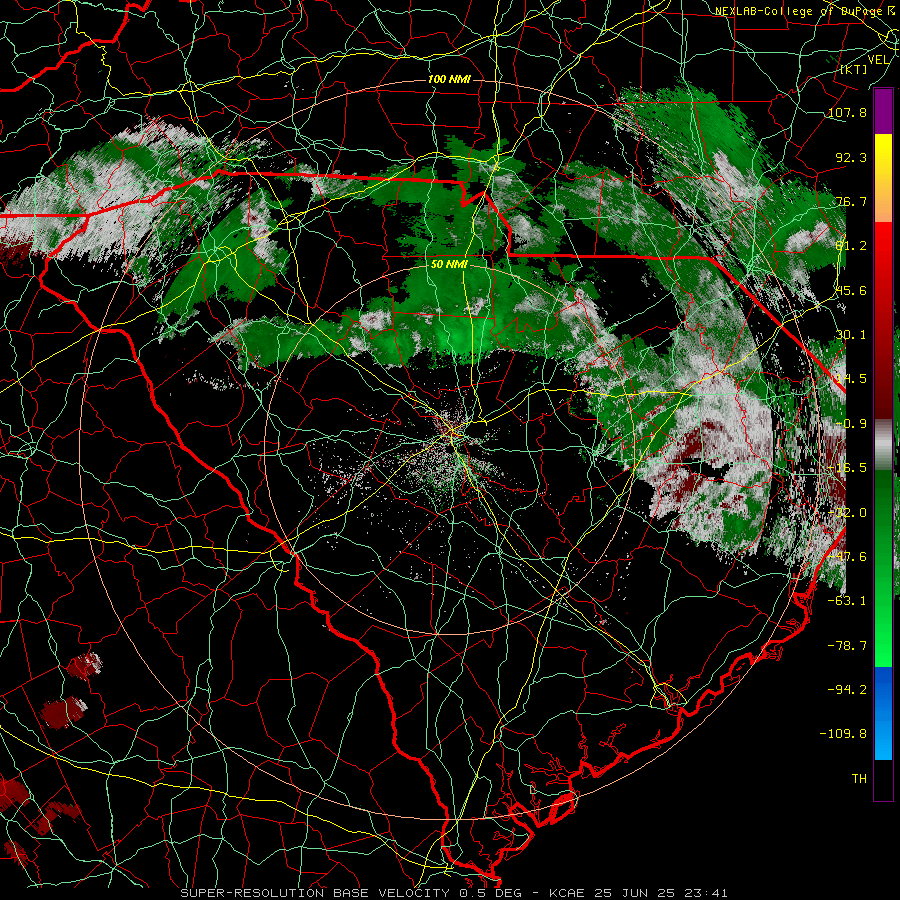Click the -16.5 velocity legend value
The width and height of the screenshot is (900, 900).
point(847,468)
